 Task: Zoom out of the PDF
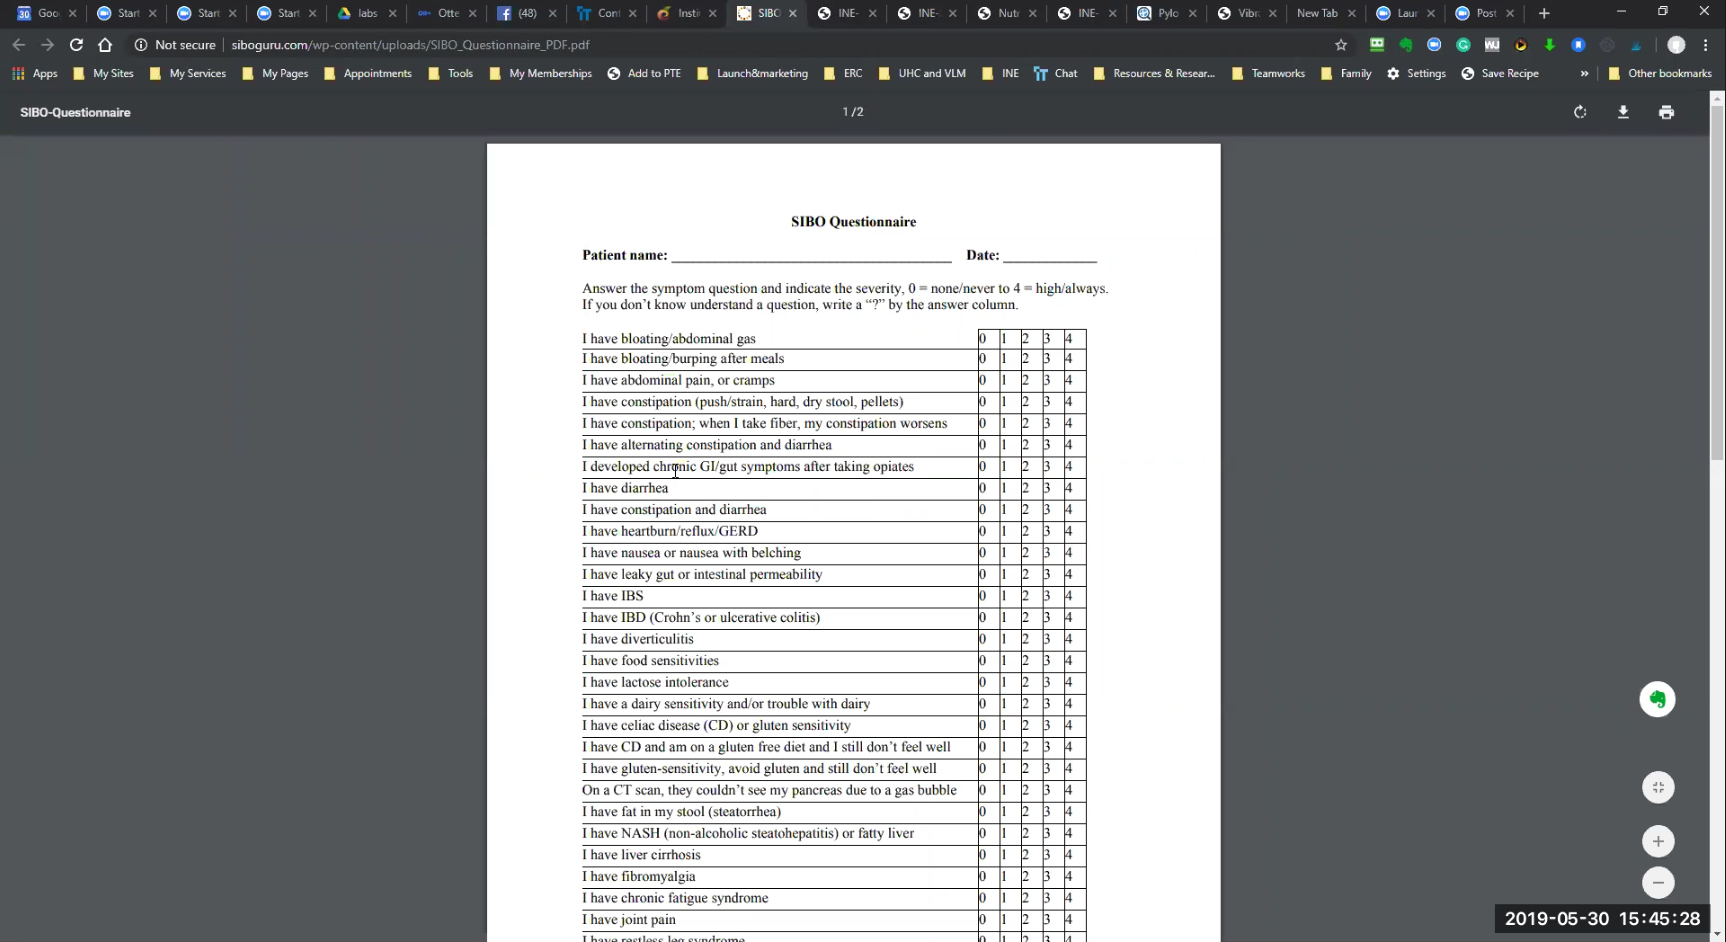click(x=1658, y=883)
